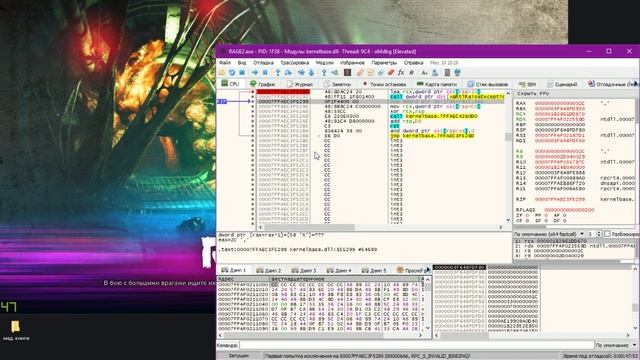Click the fx Functions toolbar icon

click(401, 73)
